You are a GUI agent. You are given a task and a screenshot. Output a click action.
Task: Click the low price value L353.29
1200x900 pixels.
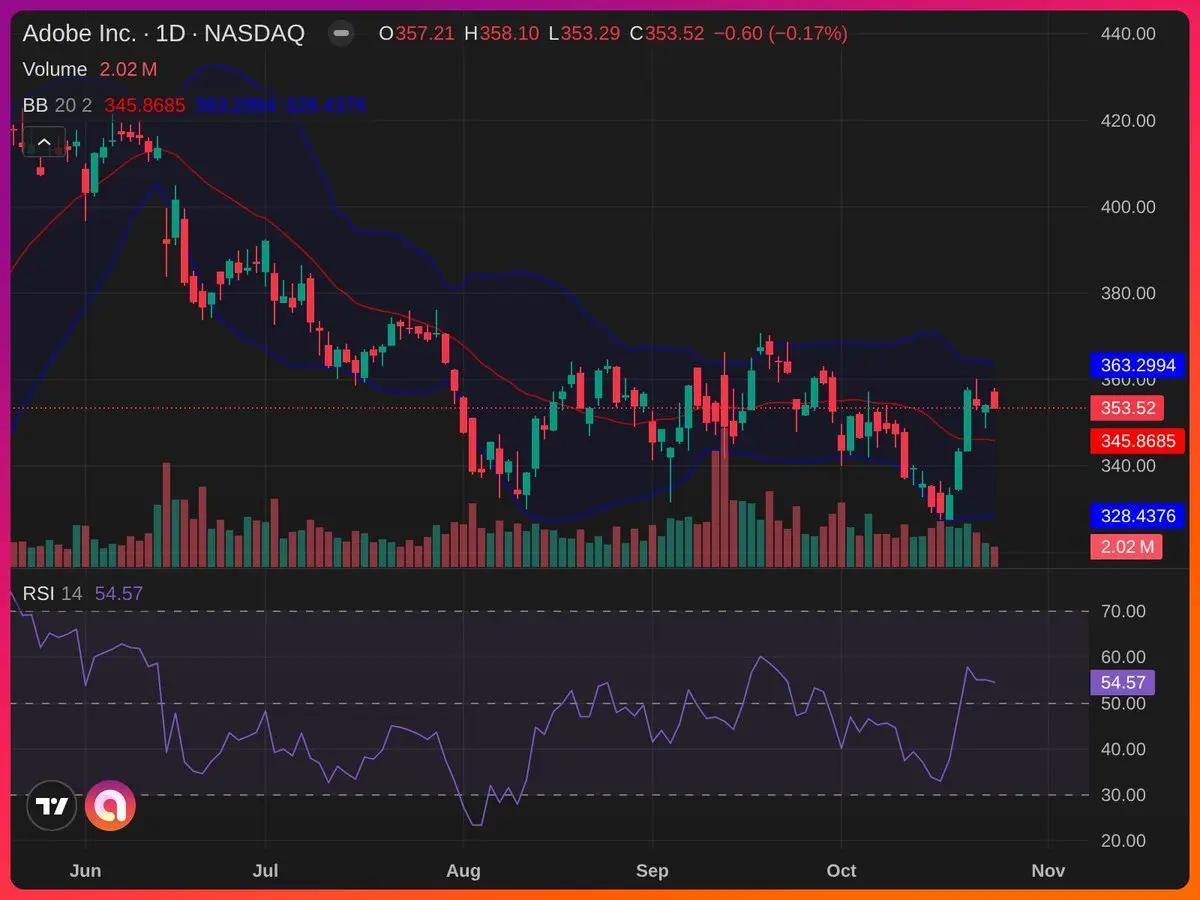point(583,34)
